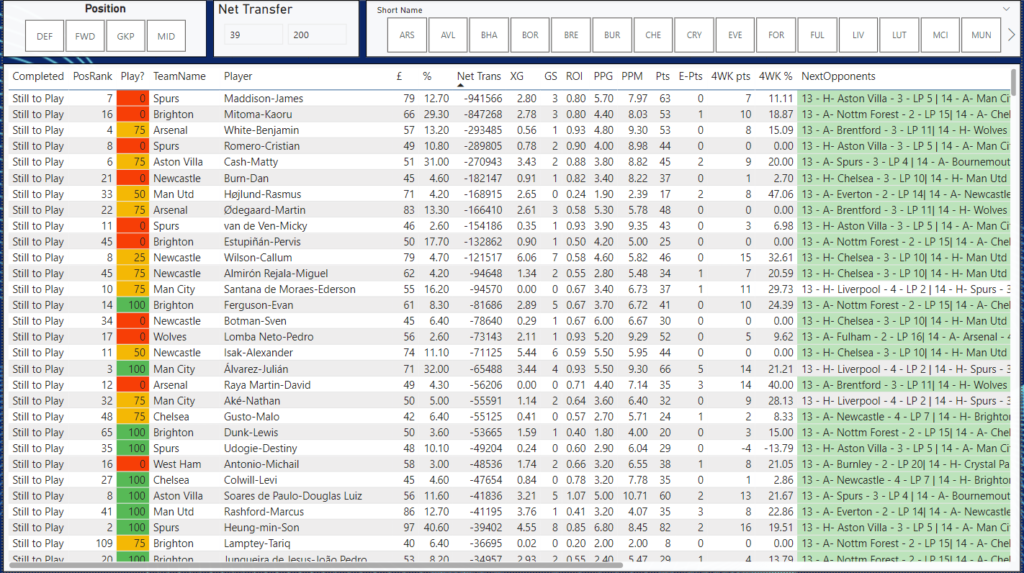
Task: Click Net Trans value -941566
Action: click(x=483, y=99)
